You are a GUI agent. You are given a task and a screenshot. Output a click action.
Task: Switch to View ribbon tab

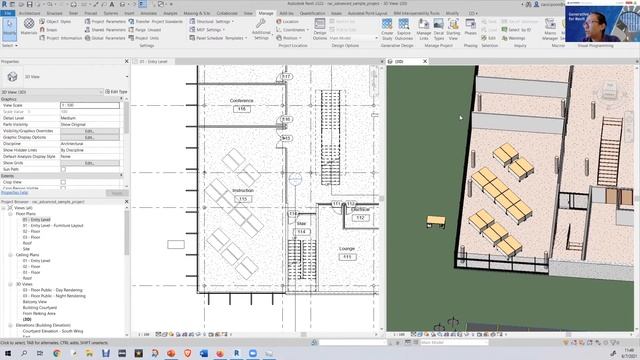tap(248, 13)
